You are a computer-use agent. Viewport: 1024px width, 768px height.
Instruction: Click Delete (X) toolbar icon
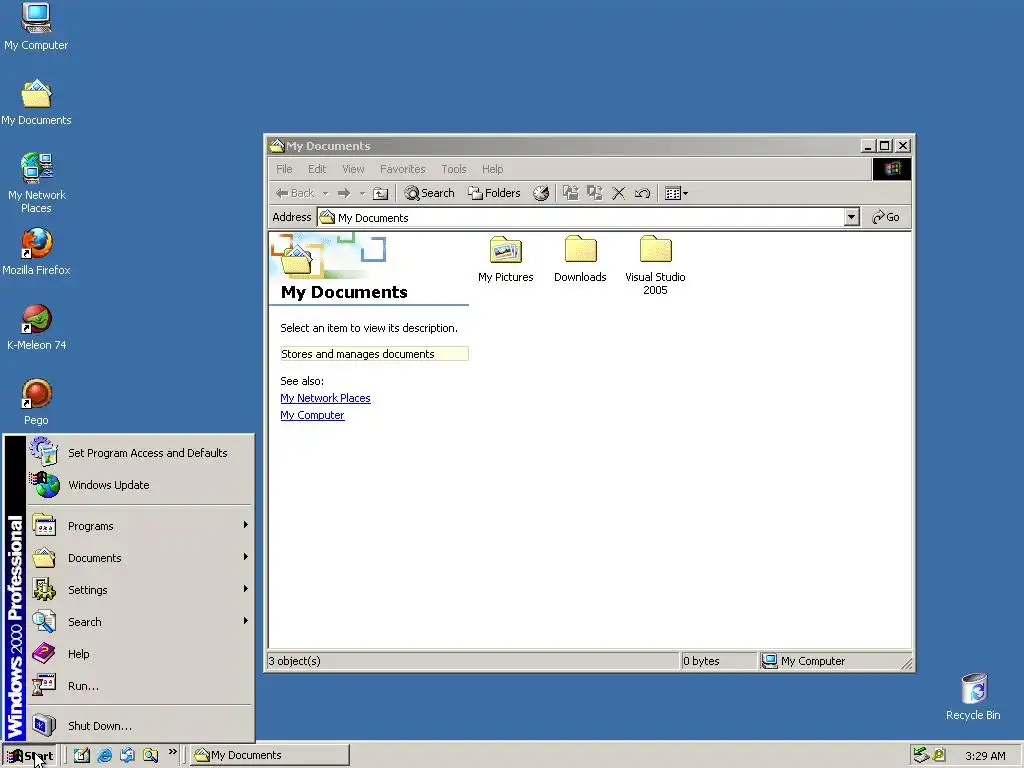coord(618,193)
